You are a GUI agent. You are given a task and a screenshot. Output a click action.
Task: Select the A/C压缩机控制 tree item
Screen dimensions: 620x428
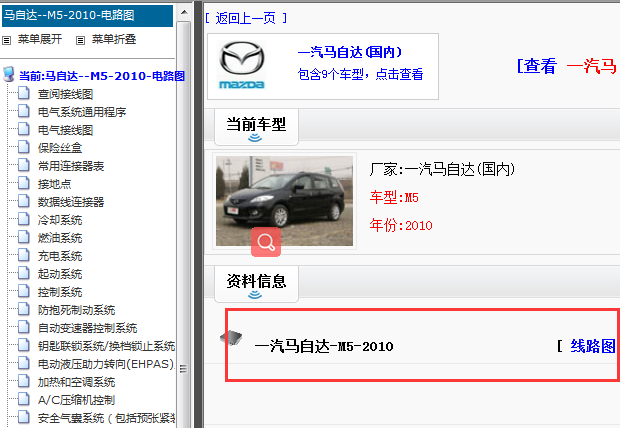tap(76, 400)
